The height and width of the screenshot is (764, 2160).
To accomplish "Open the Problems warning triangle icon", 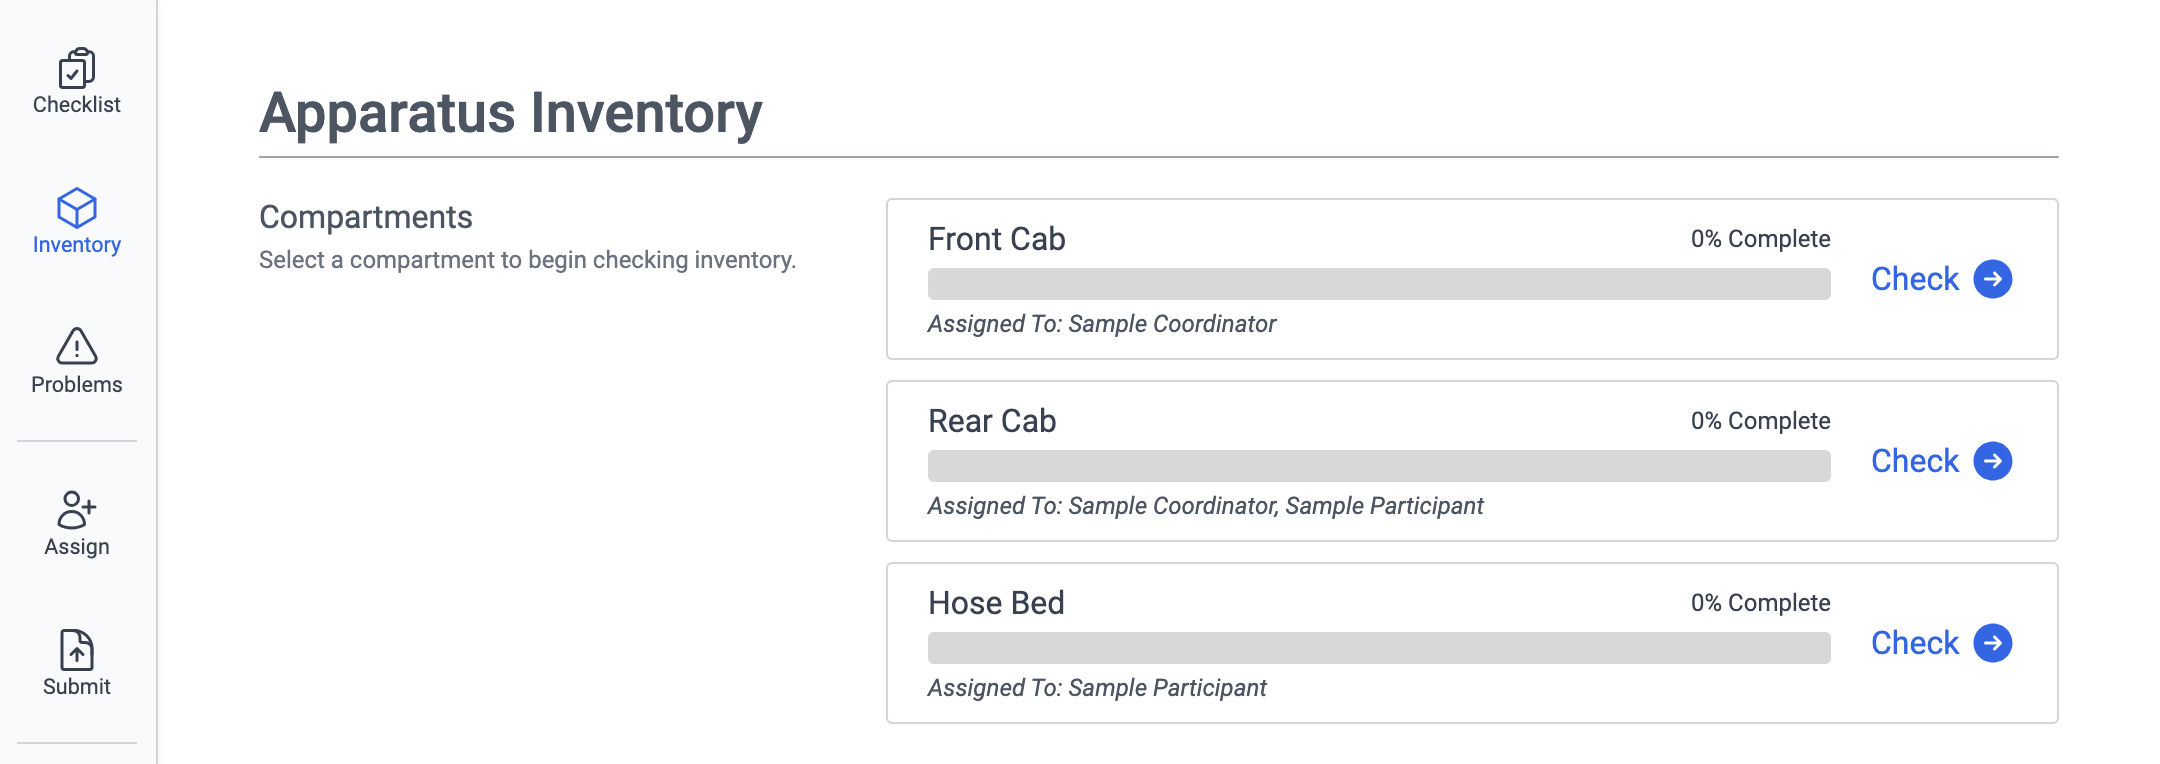I will tap(77, 346).
